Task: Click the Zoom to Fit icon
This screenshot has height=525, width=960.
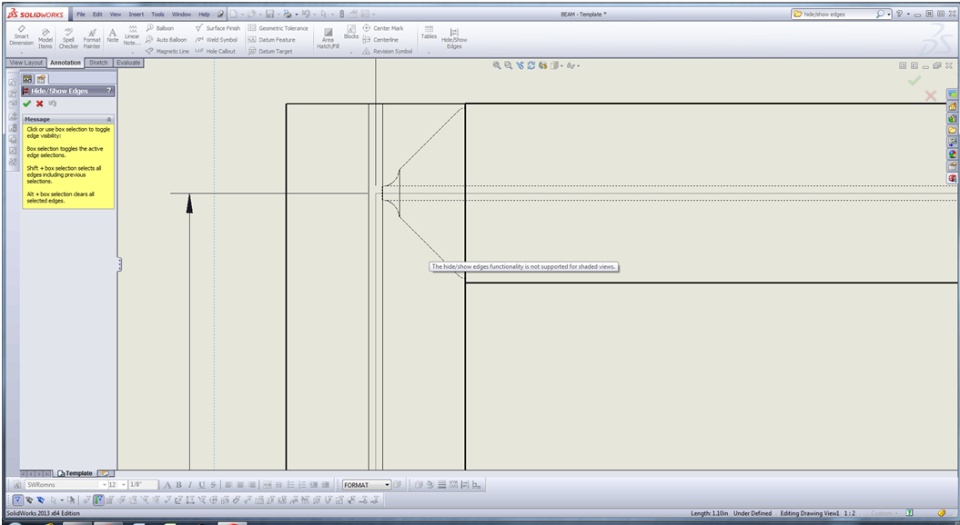Action: tap(497, 65)
